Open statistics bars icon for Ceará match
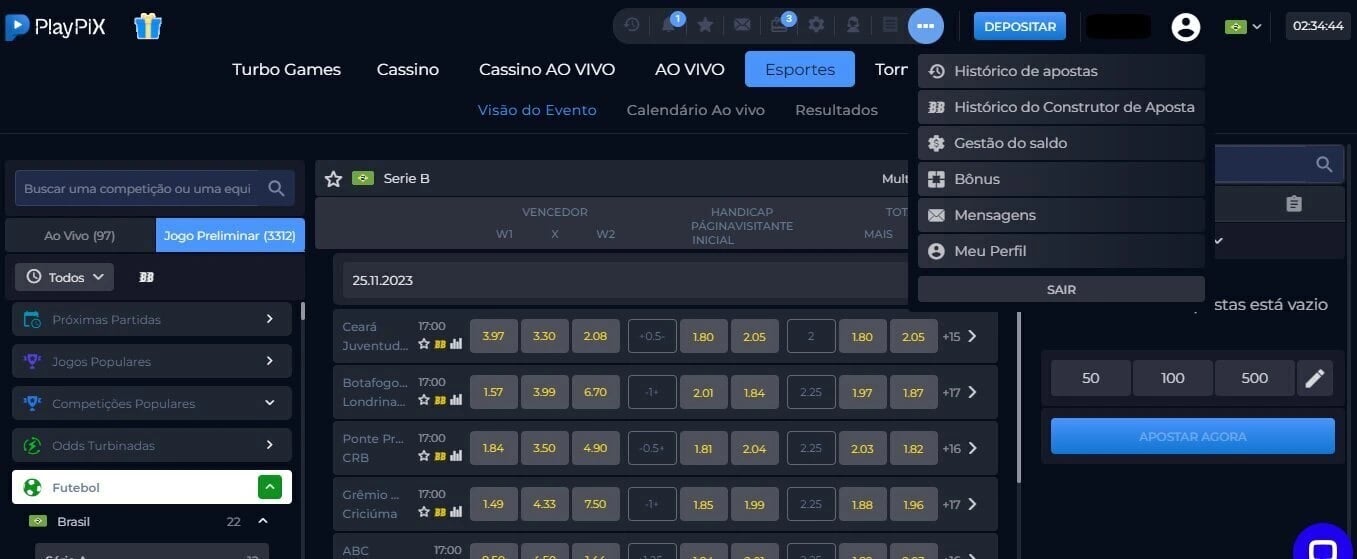 pyautogui.click(x=456, y=344)
